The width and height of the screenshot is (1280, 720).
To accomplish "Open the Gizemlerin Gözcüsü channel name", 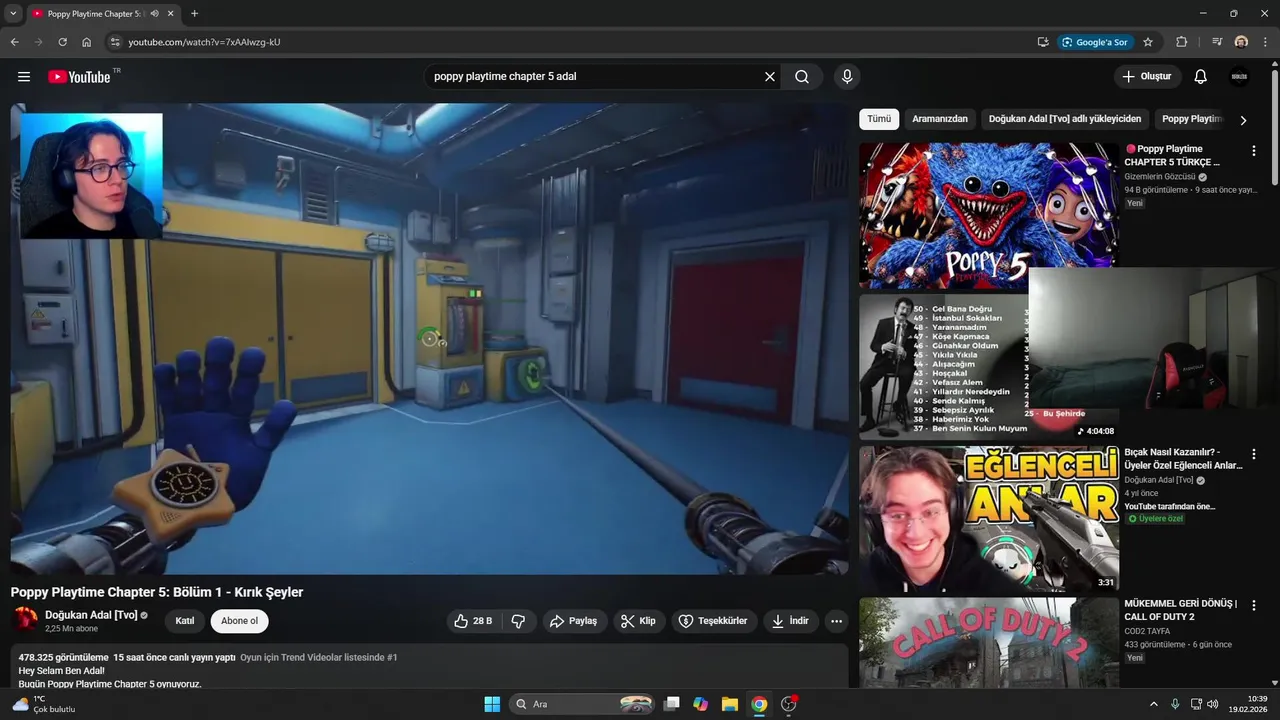I will tap(1160, 177).
